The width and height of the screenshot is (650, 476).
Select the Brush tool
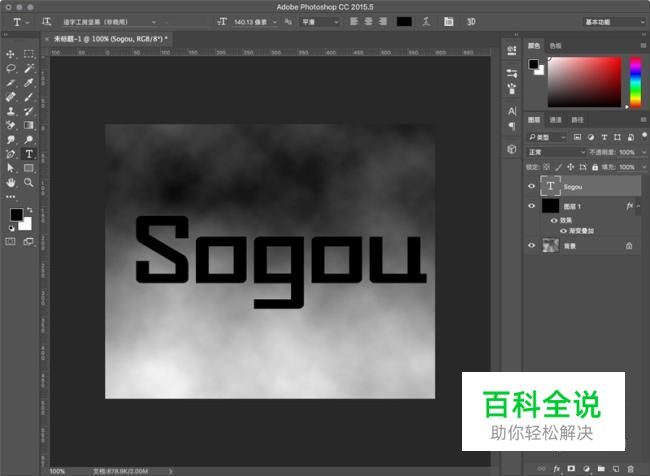click(29, 97)
